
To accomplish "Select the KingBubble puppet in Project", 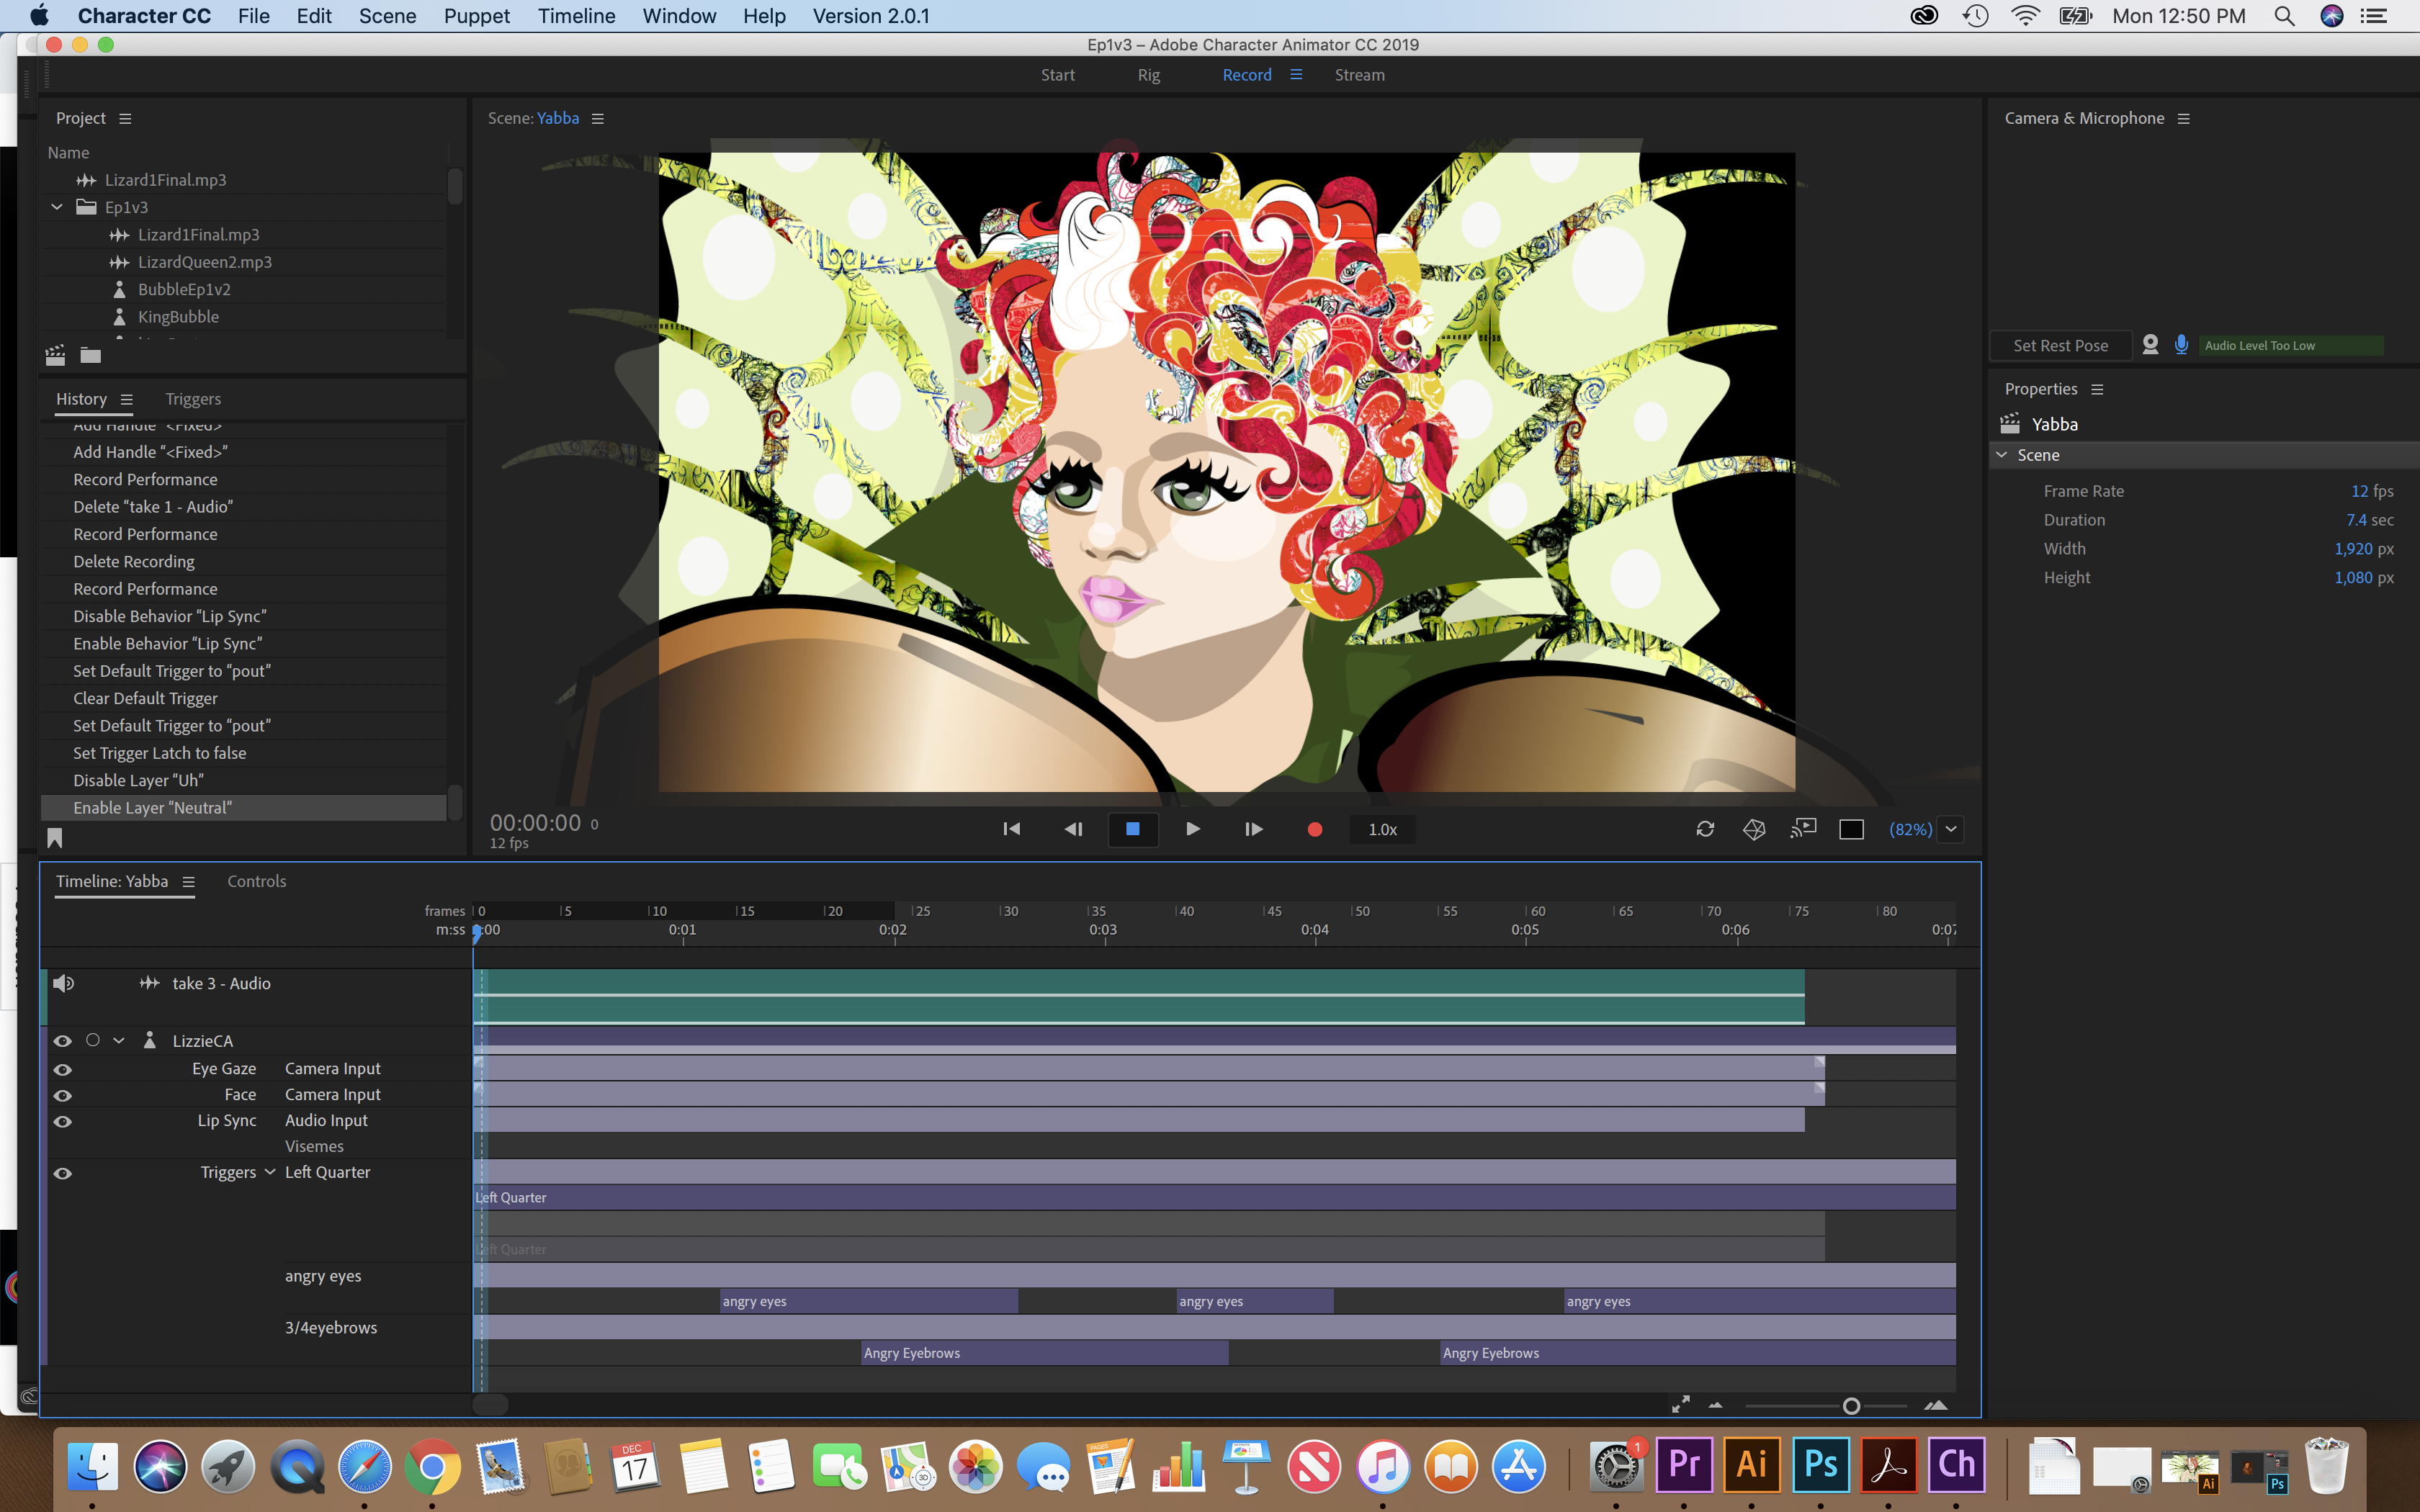I will click(x=178, y=316).
